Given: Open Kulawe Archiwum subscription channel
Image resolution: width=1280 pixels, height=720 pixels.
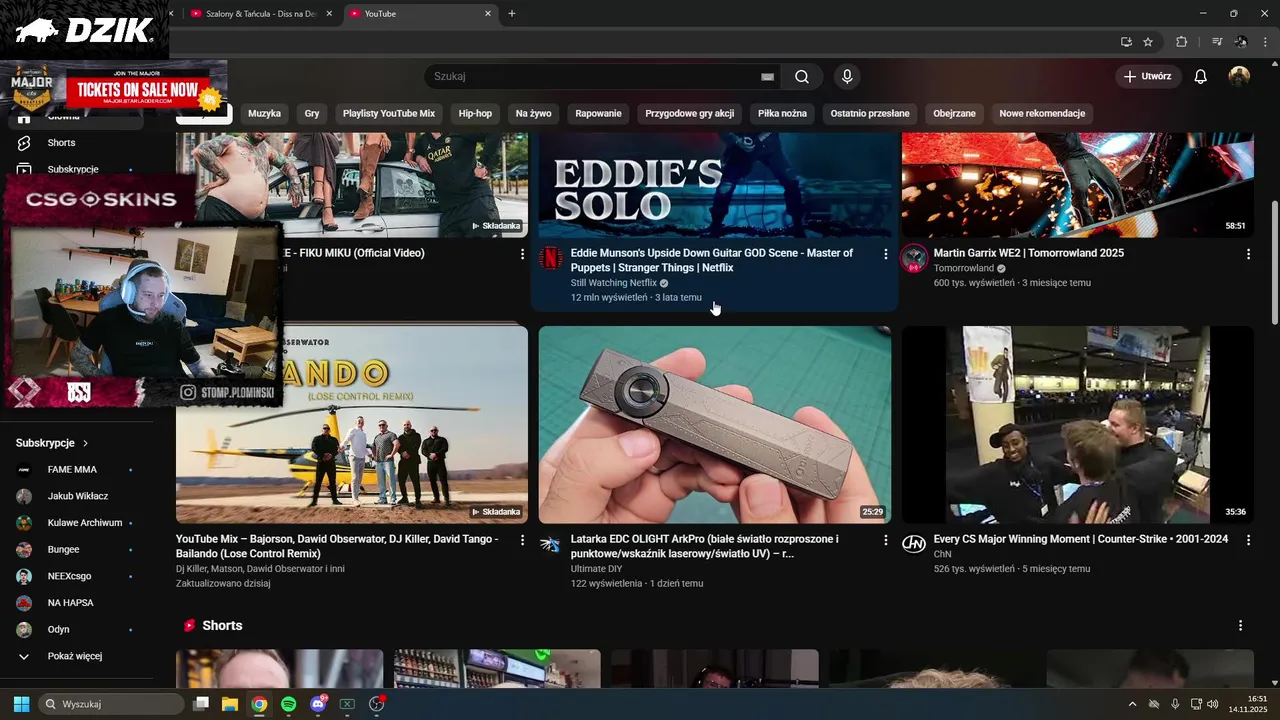Looking at the screenshot, I should [75, 523].
